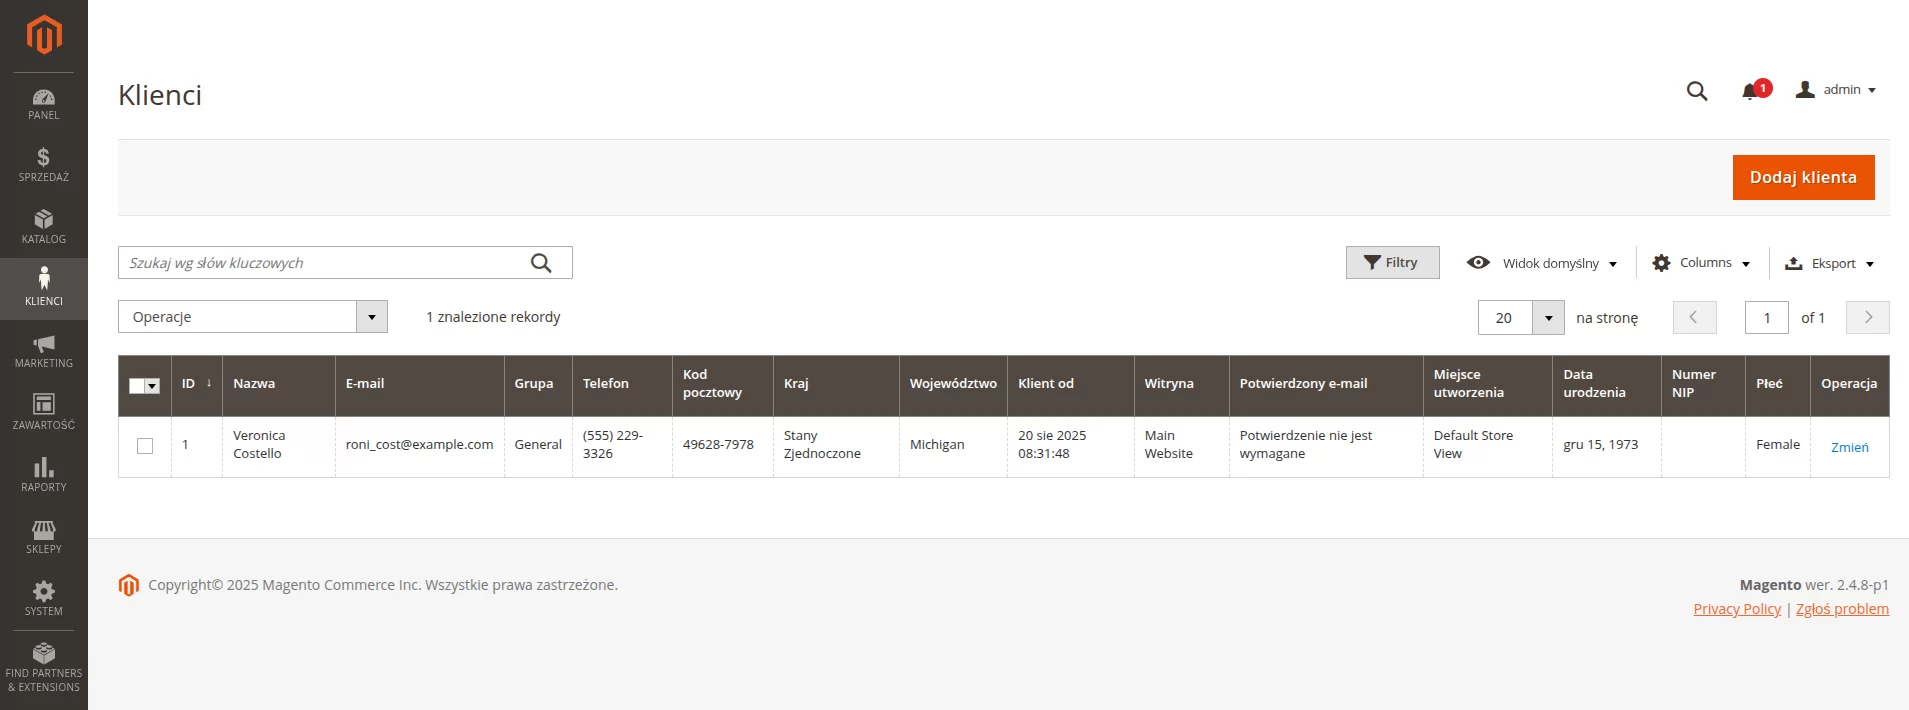Click the Zmień link for Veronica
The image size is (1909, 710).
1849,447
